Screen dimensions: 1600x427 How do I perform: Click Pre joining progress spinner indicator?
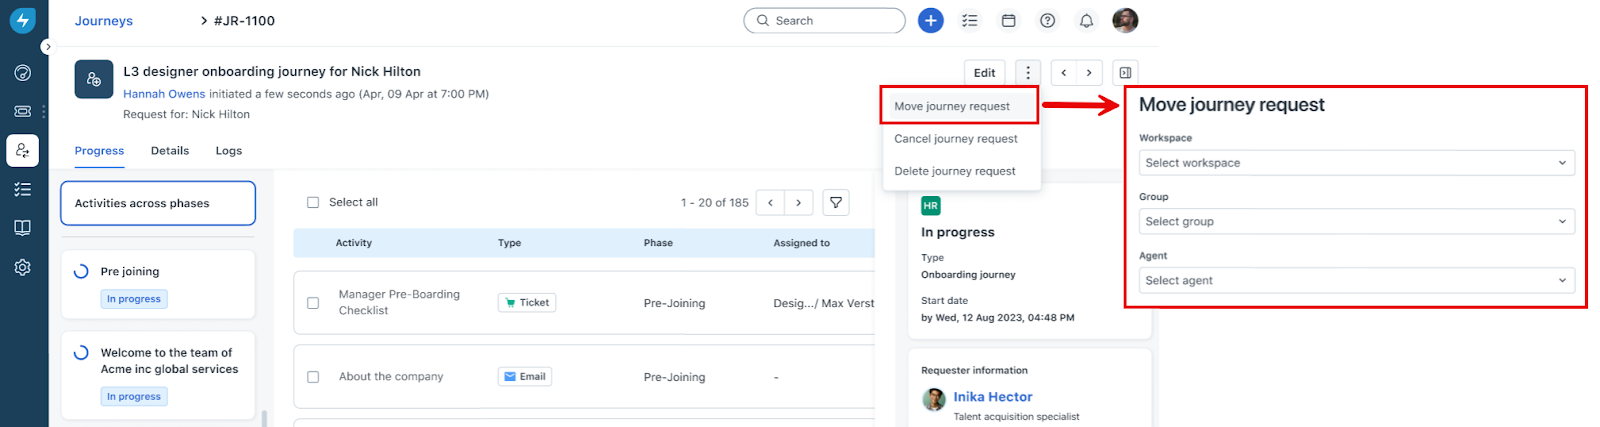coord(82,271)
